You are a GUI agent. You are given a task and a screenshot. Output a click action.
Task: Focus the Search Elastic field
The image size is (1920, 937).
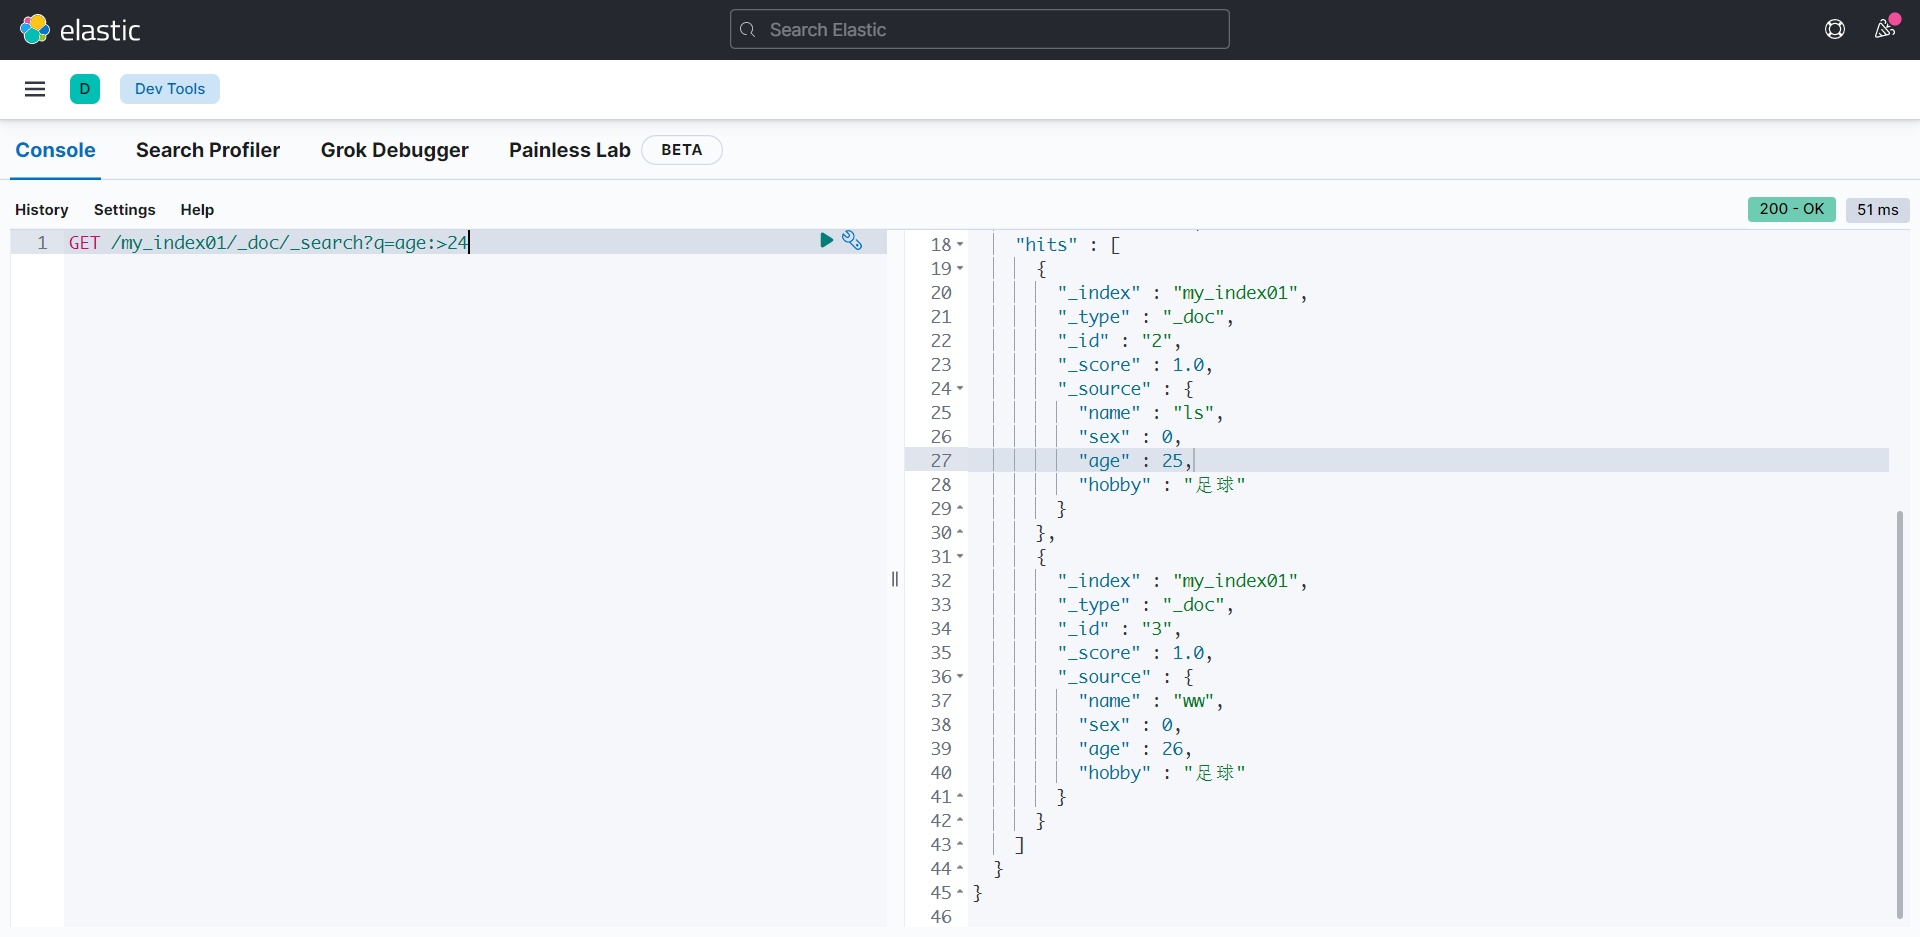pos(980,30)
